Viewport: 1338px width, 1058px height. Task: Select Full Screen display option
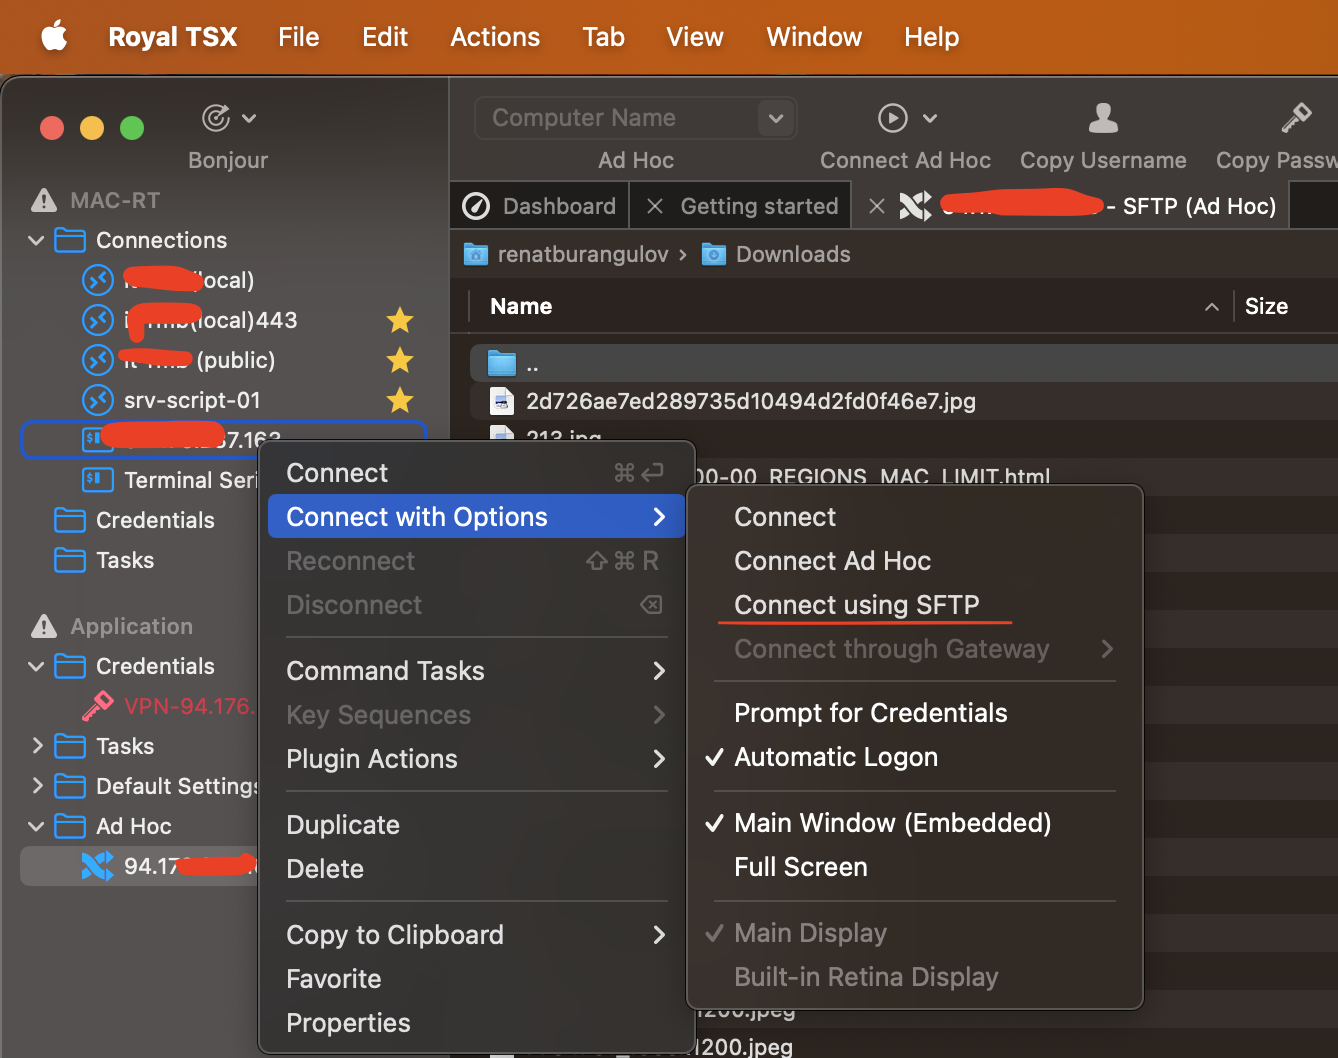800,867
